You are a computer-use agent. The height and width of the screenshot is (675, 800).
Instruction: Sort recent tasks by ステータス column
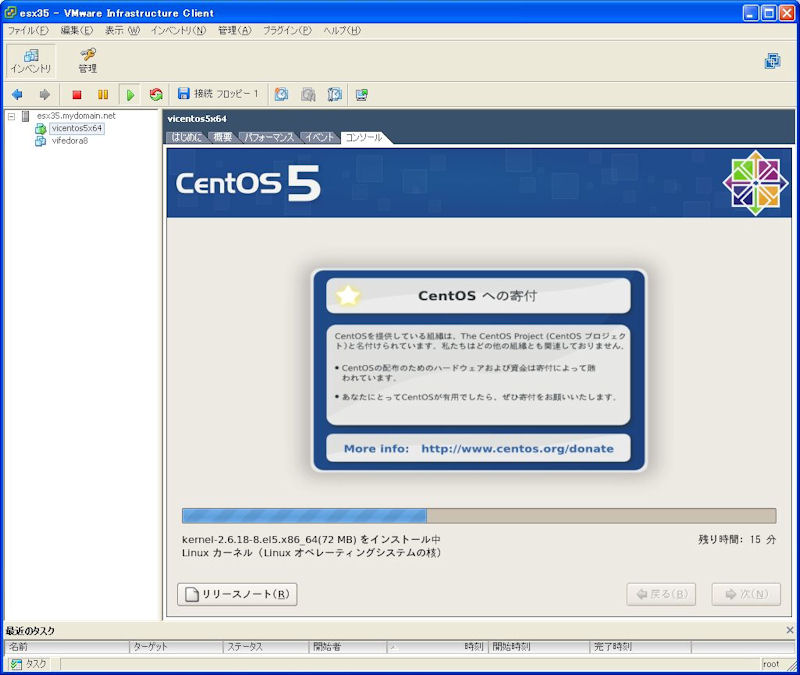click(266, 647)
